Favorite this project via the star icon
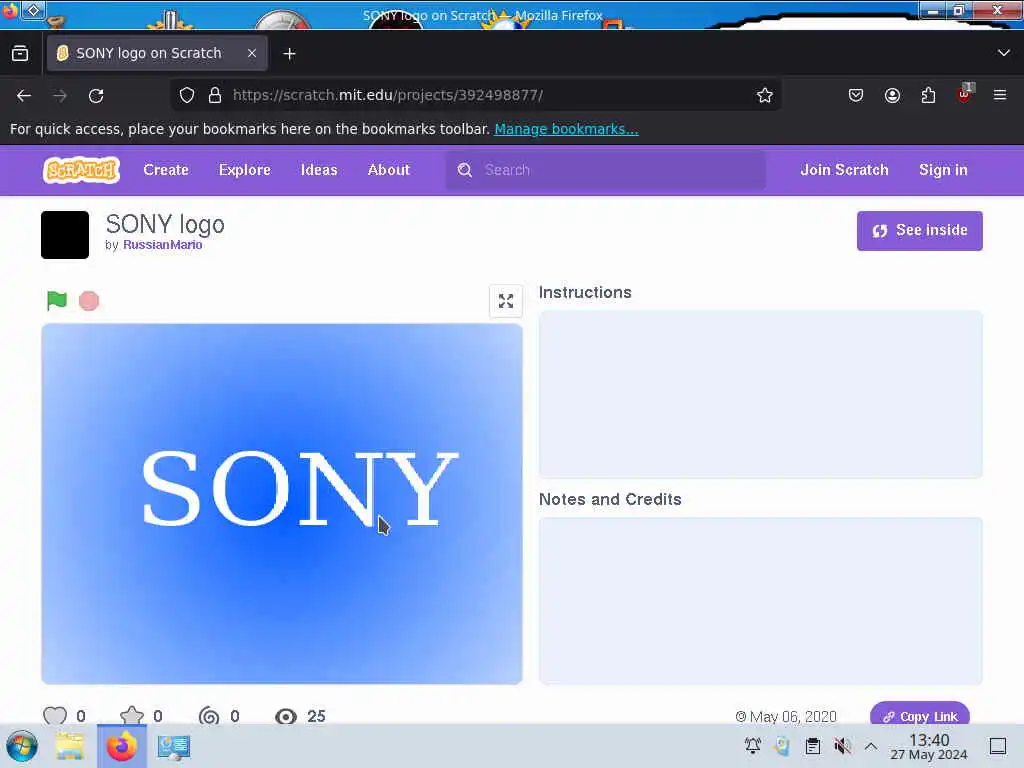This screenshot has height=768, width=1024. coord(132,716)
